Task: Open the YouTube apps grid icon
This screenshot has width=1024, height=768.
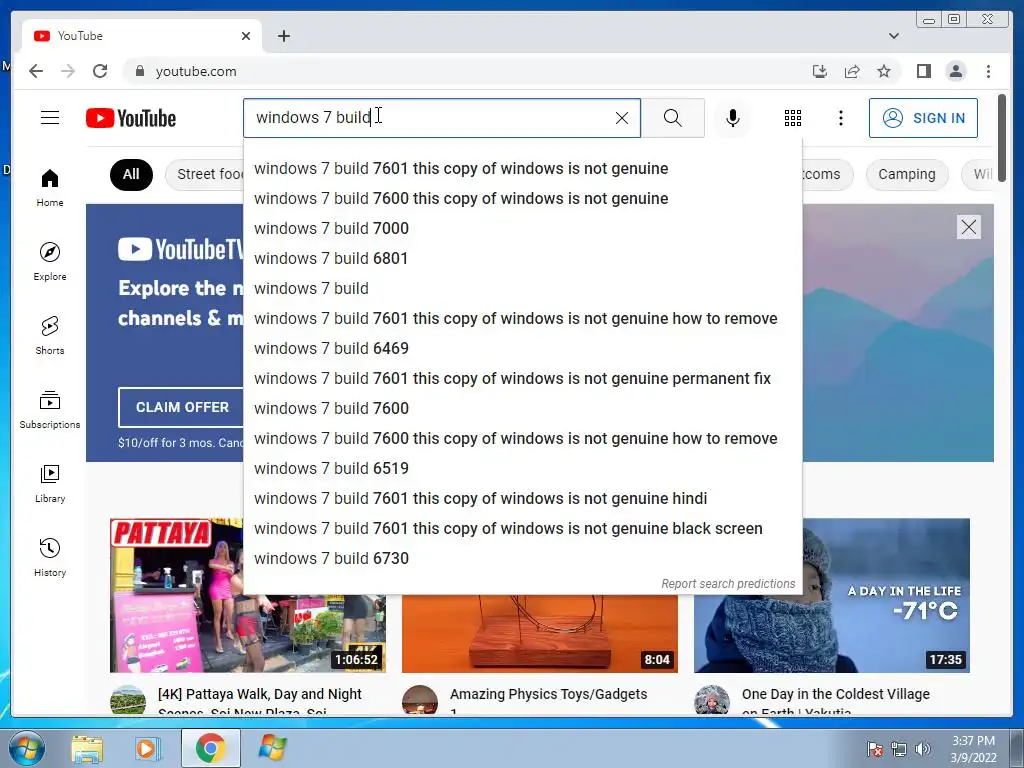Action: point(793,118)
